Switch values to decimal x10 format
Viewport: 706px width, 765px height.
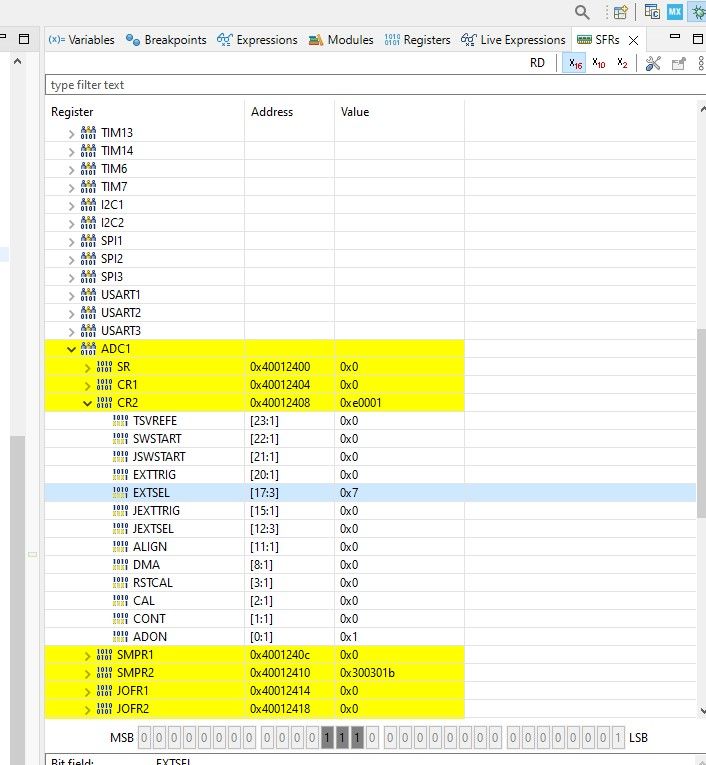[x=599, y=63]
